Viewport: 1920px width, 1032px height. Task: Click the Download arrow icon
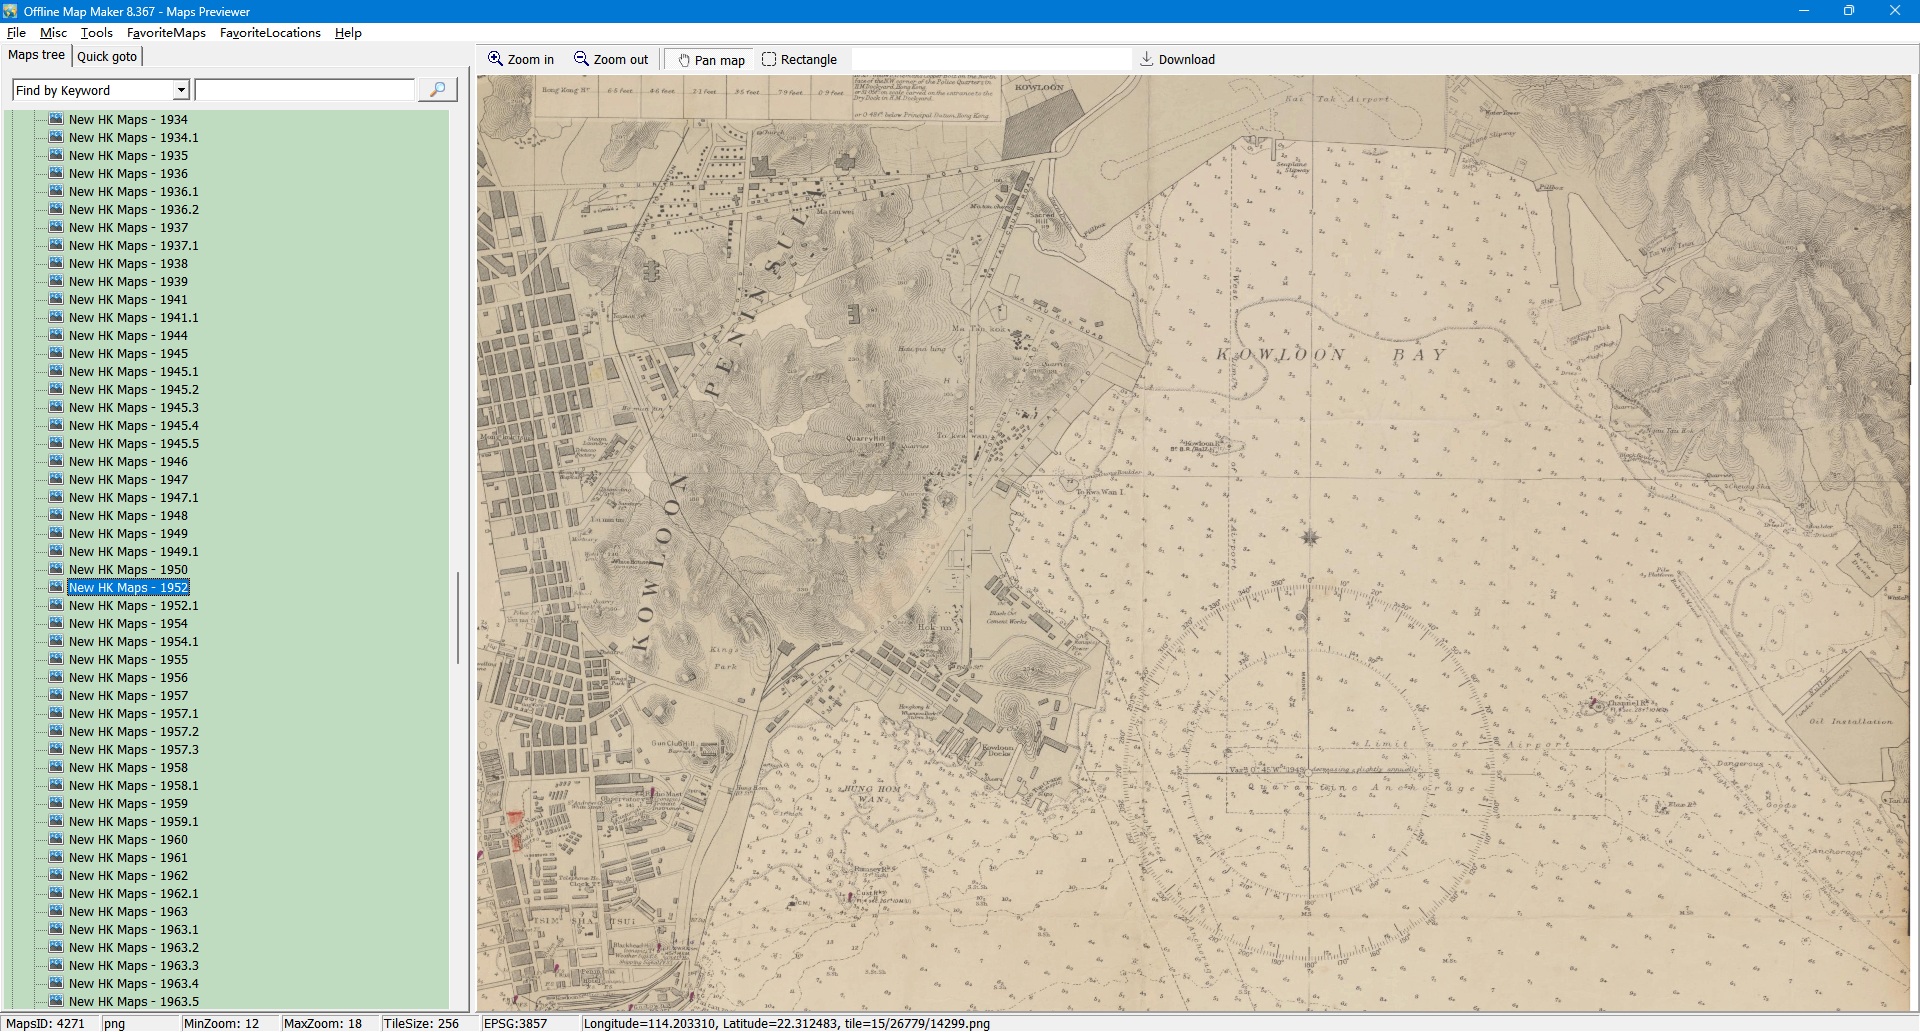click(1147, 59)
